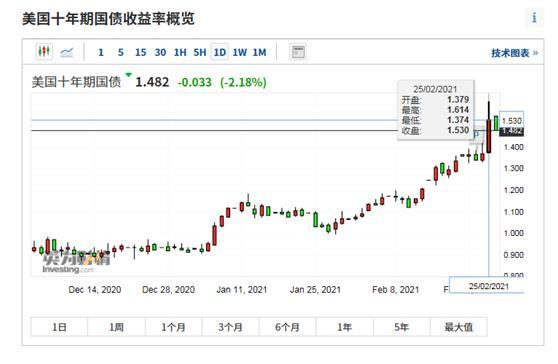Select the 5 minute interval
The width and height of the screenshot is (558, 364).
pos(121,53)
